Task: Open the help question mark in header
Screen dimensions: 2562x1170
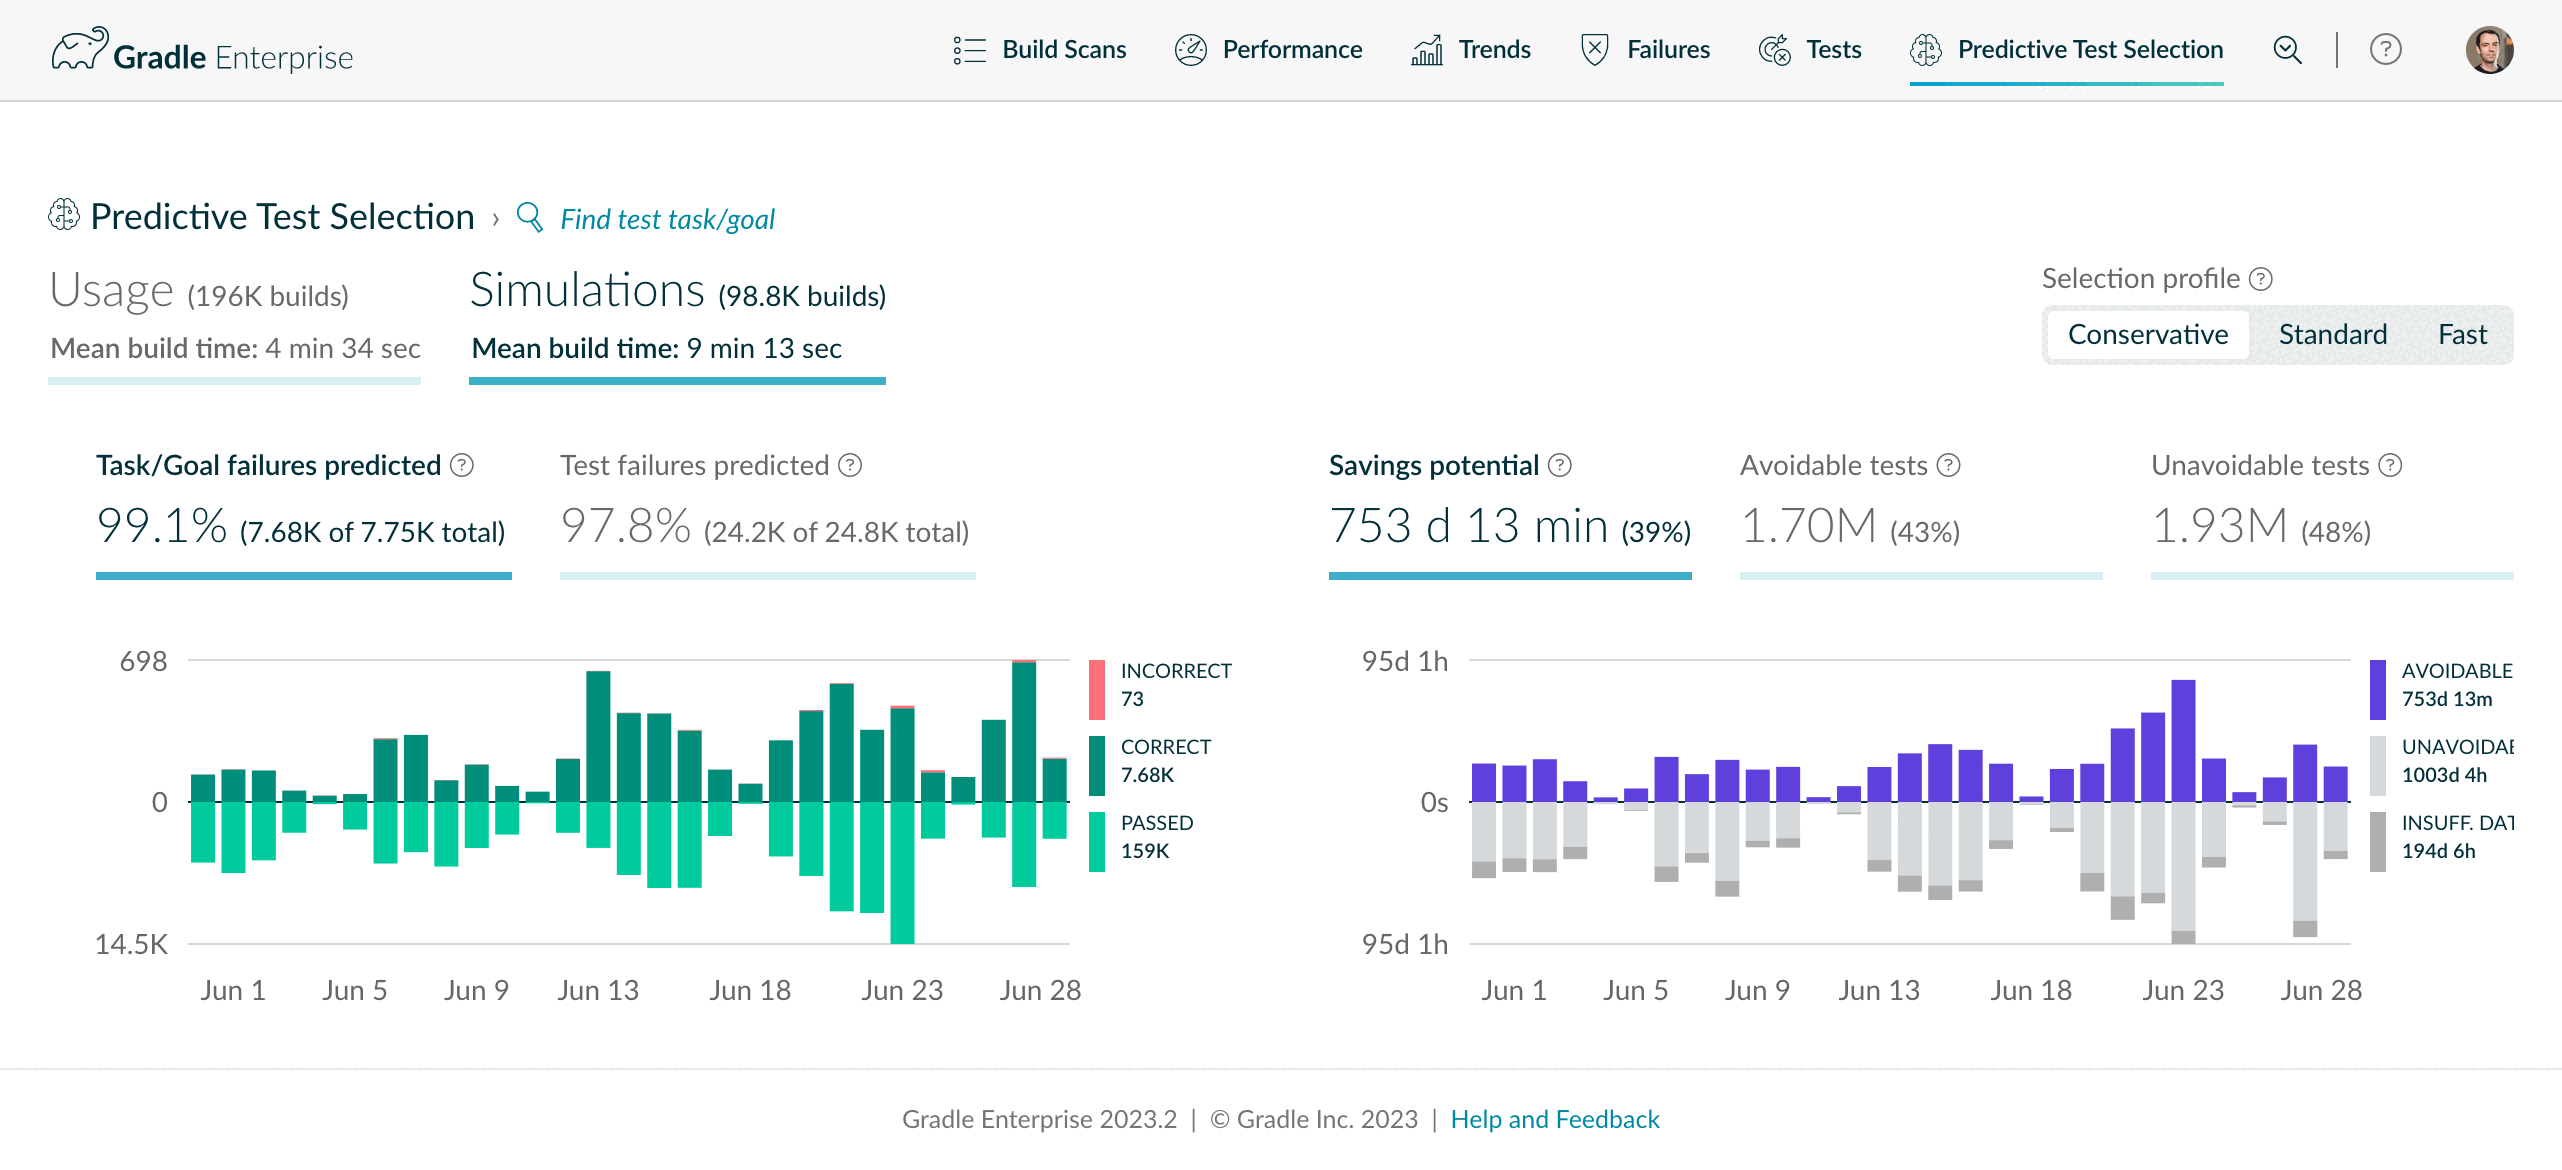Action: click(x=2385, y=49)
